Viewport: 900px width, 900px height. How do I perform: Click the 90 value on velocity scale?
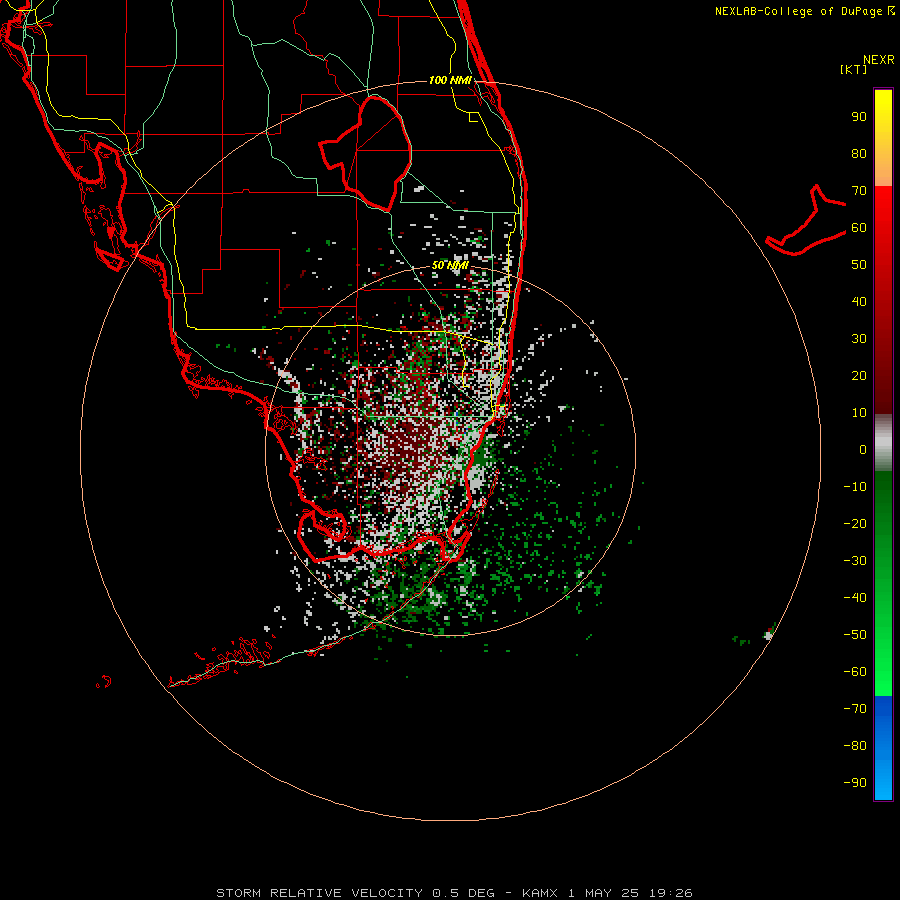[x=859, y=117]
